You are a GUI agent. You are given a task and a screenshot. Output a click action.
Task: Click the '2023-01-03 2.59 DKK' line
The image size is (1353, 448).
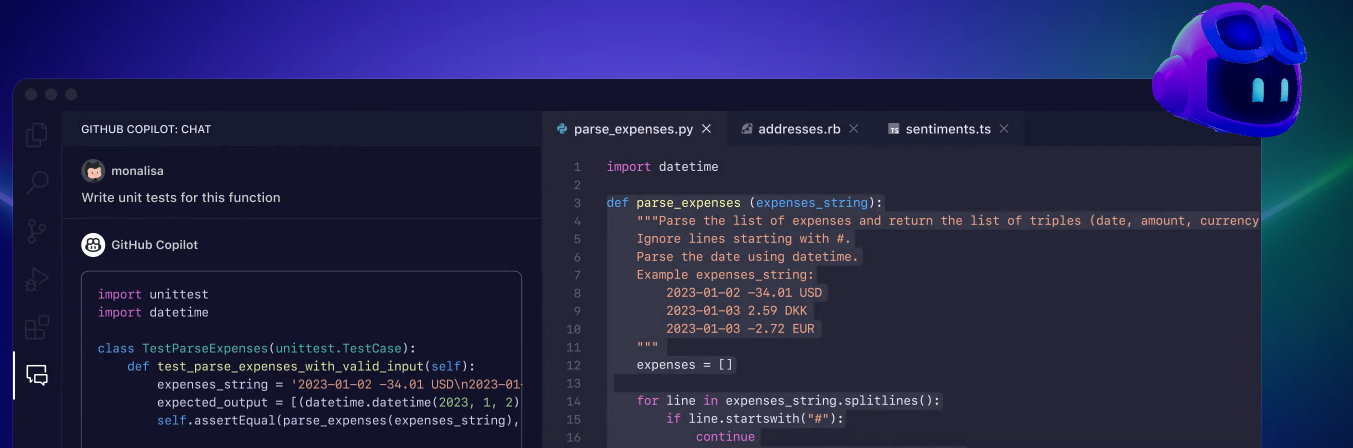tap(737, 310)
